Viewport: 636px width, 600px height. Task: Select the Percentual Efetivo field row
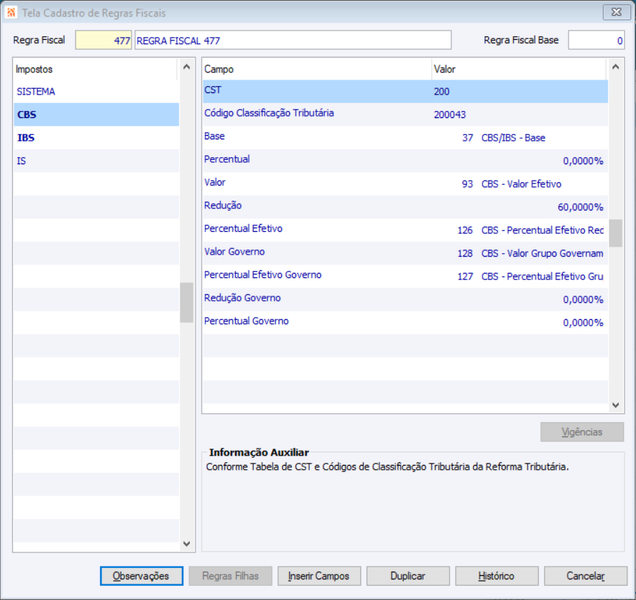click(x=405, y=230)
